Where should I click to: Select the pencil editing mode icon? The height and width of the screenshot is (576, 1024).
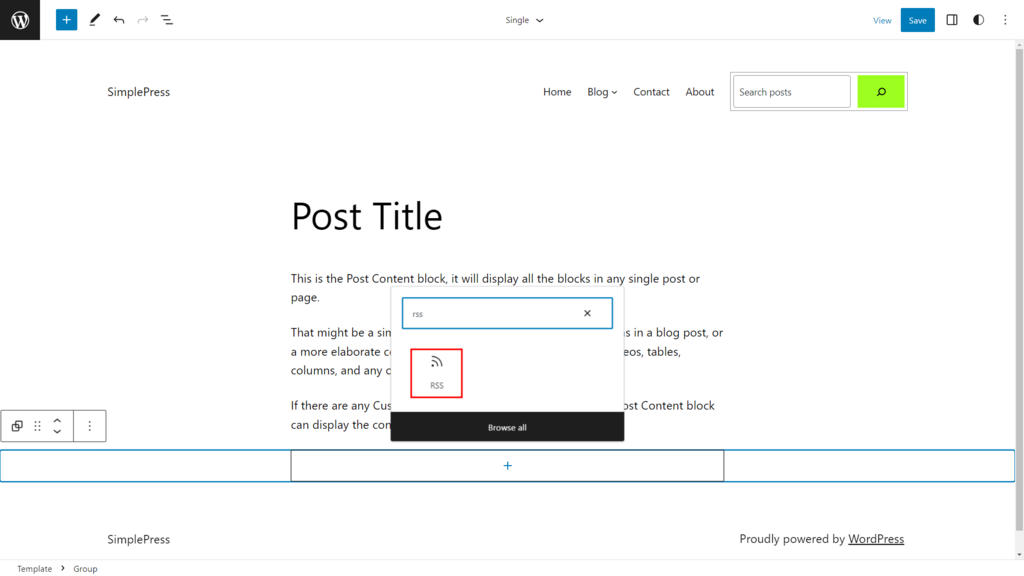(x=94, y=19)
